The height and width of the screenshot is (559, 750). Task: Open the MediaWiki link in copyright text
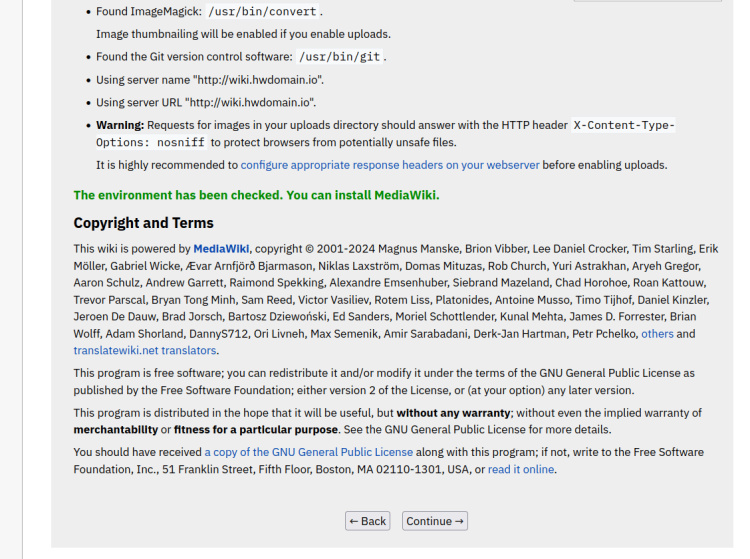pyautogui.click(x=222, y=249)
